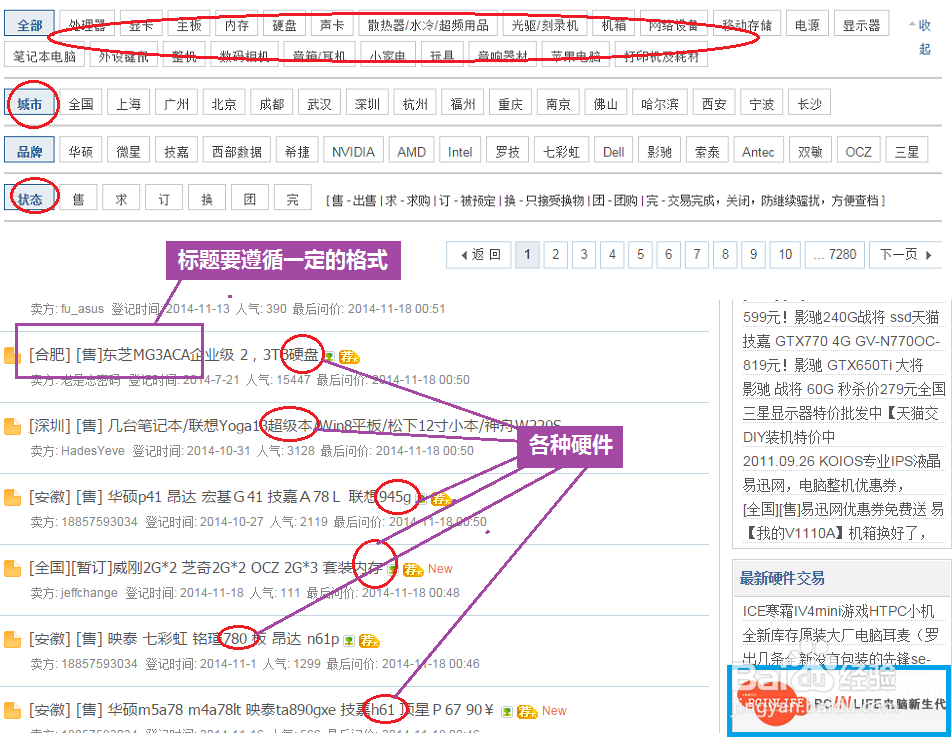The height and width of the screenshot is (740, 952).
Task: Click 荐 badge on 映泰 七彩虹 post
Action: pos(369,640)
